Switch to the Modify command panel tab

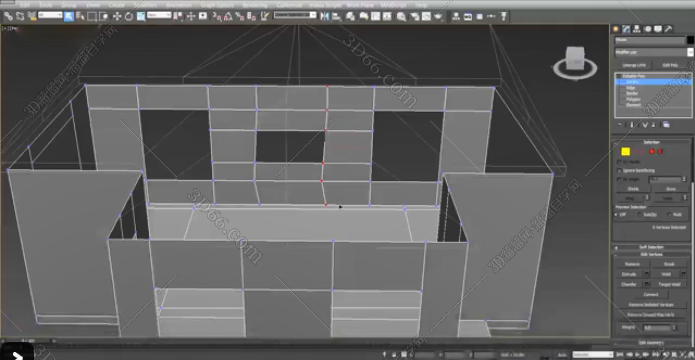(626, 29)
